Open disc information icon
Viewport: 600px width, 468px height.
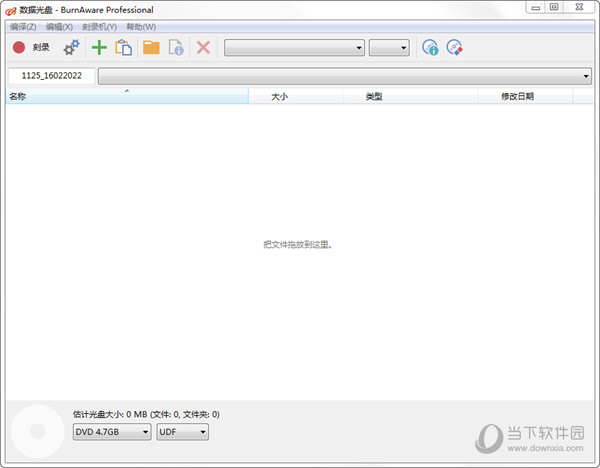tap(430, 47)
